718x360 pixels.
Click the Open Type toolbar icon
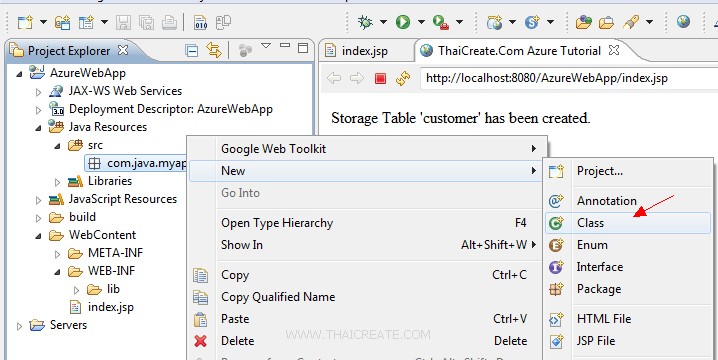coord(583,22)
